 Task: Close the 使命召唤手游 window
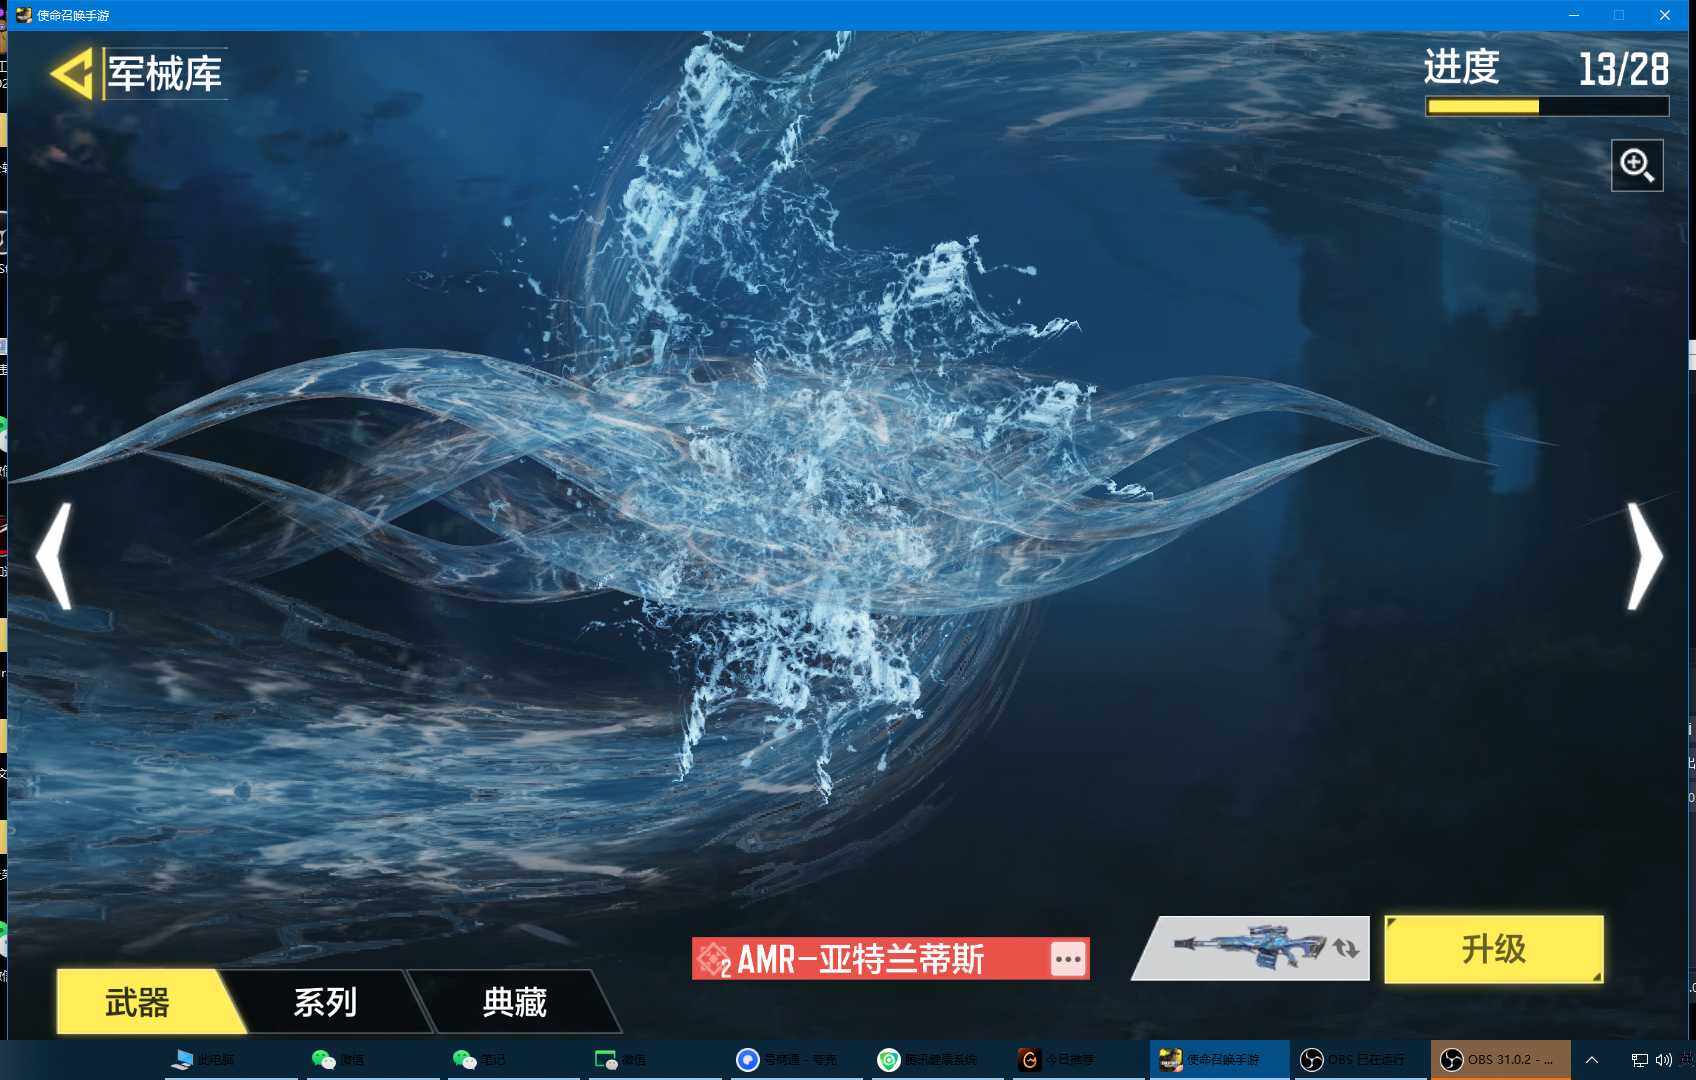click(1665, 15)
